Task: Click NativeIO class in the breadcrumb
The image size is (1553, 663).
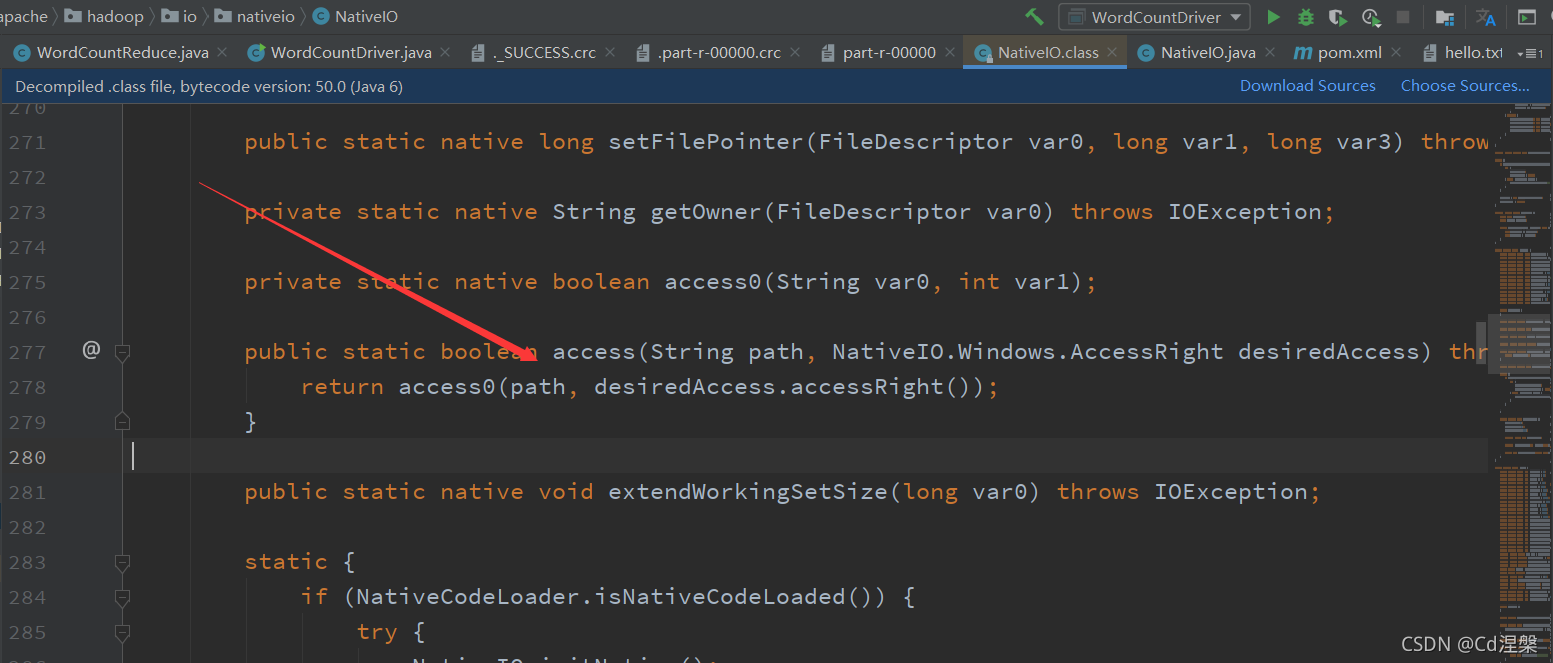Action: pos(354,16)
